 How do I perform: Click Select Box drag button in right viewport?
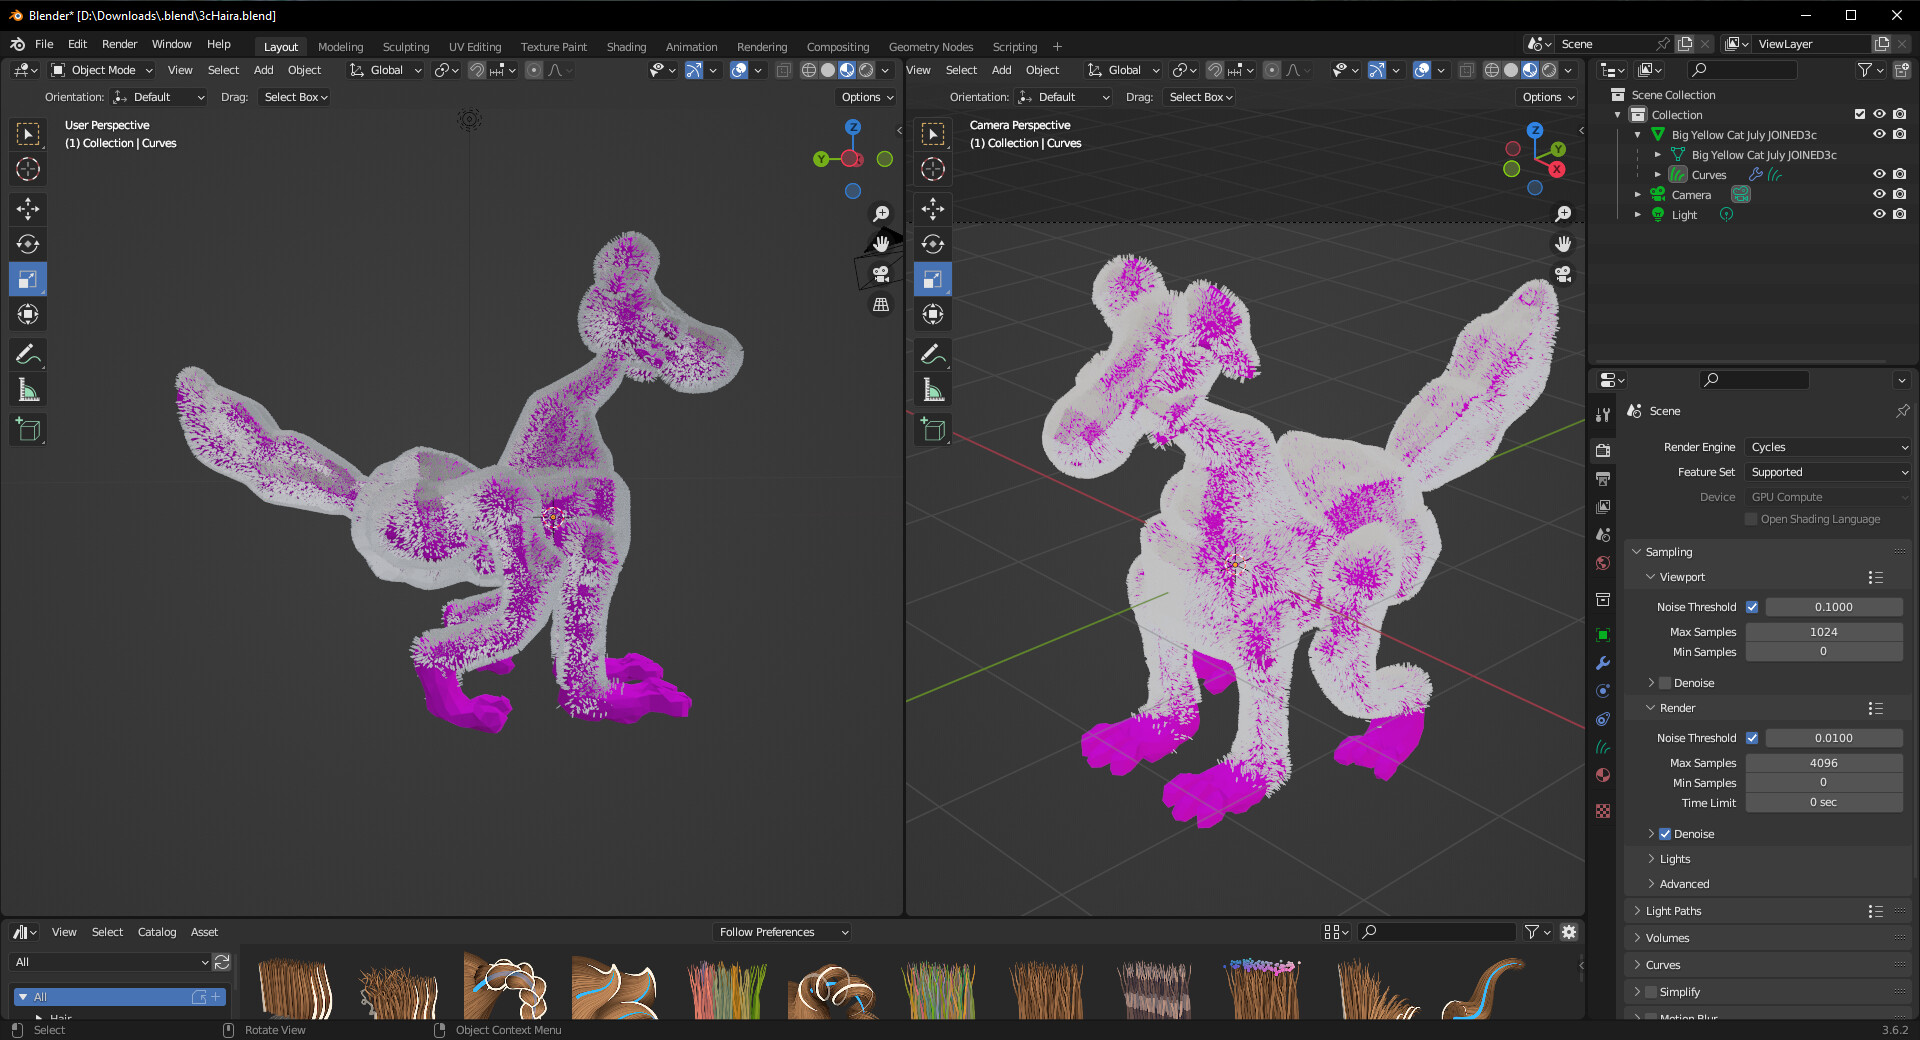pos(1201,97)
